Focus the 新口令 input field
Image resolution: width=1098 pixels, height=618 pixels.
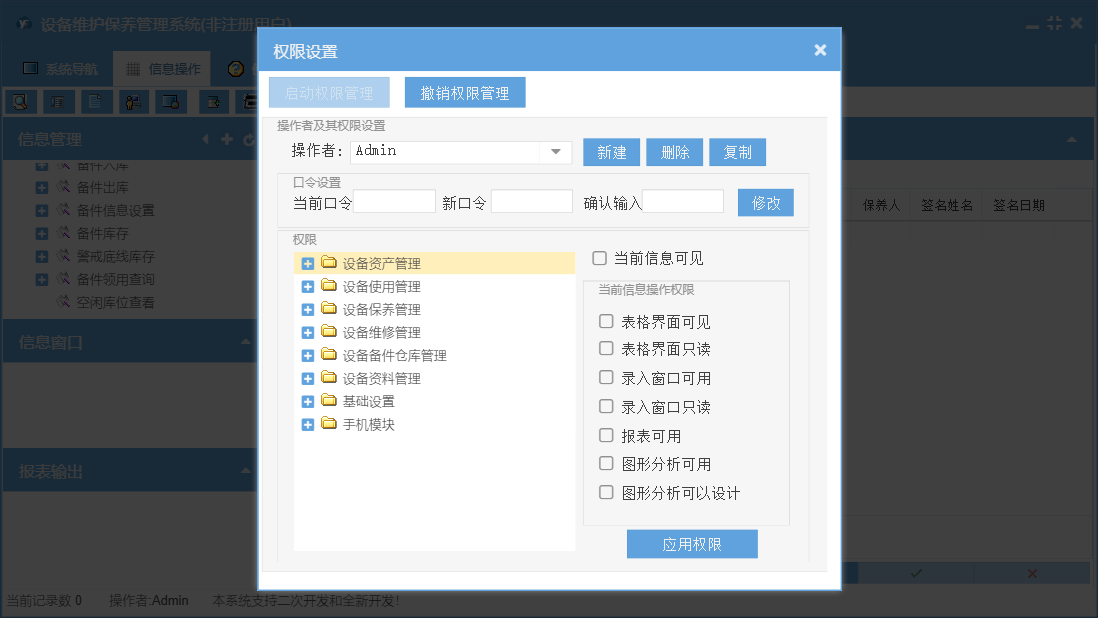[531, 202]
